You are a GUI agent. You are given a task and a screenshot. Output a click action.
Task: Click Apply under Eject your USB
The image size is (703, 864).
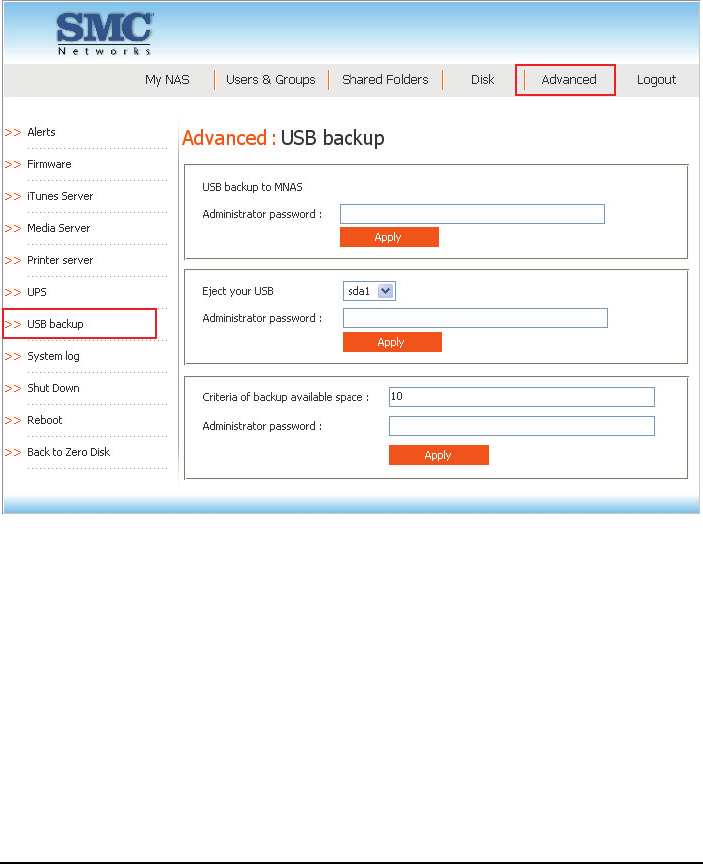pyautogui.click(x=392, y=342)
